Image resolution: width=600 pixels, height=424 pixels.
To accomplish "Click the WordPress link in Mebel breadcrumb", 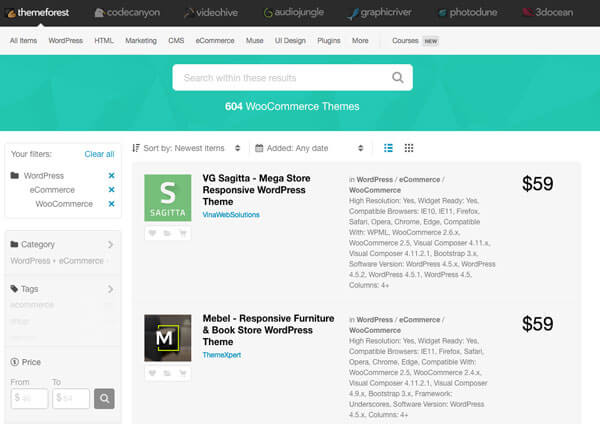I will click(375, 320).
